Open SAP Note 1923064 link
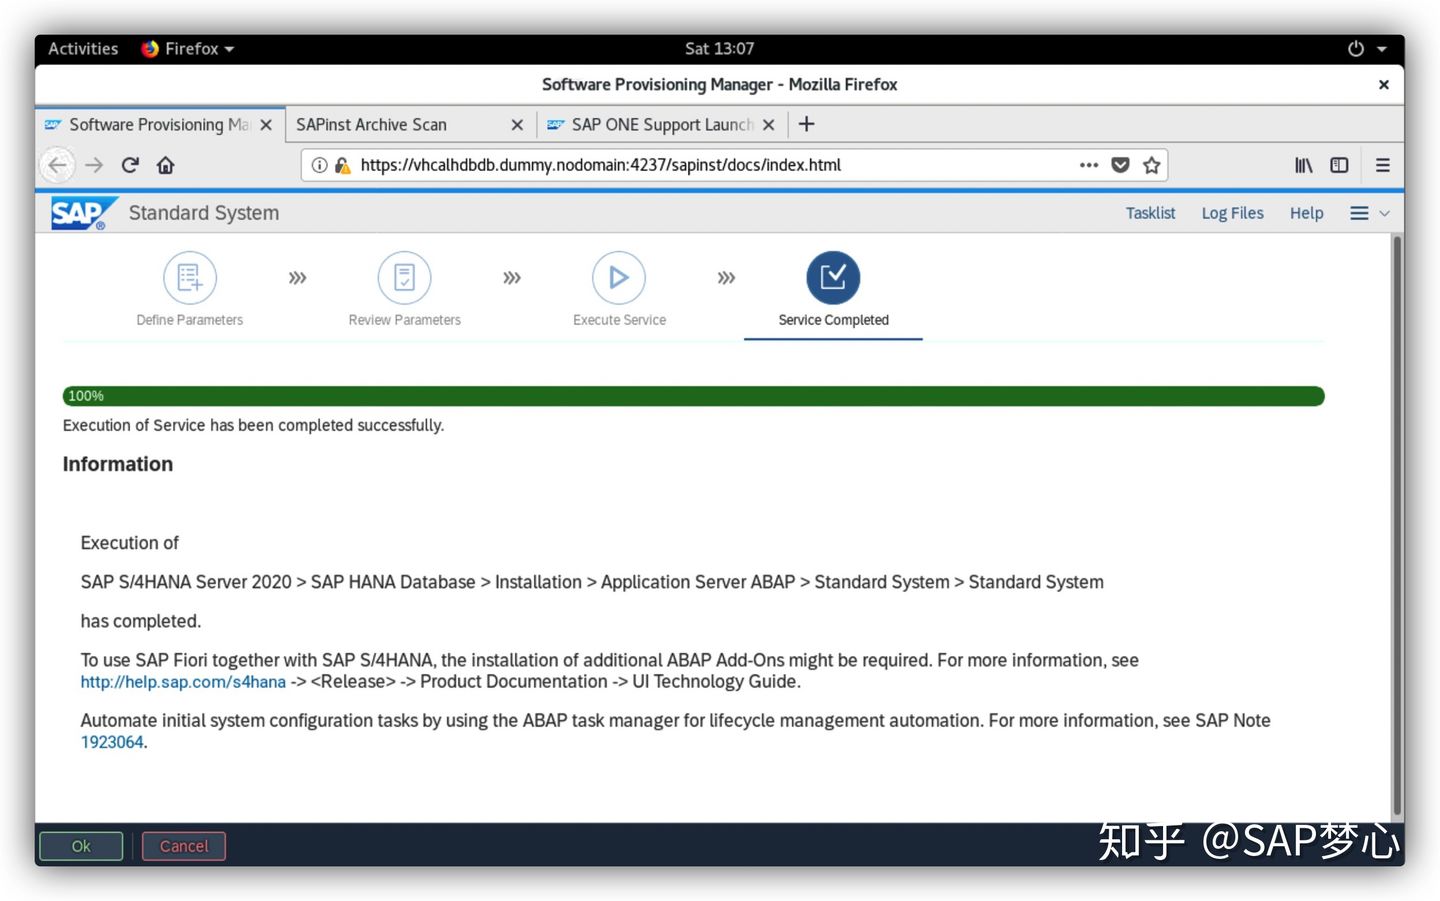The width and height of the screenshot is (1440, 901). (112, 742)
